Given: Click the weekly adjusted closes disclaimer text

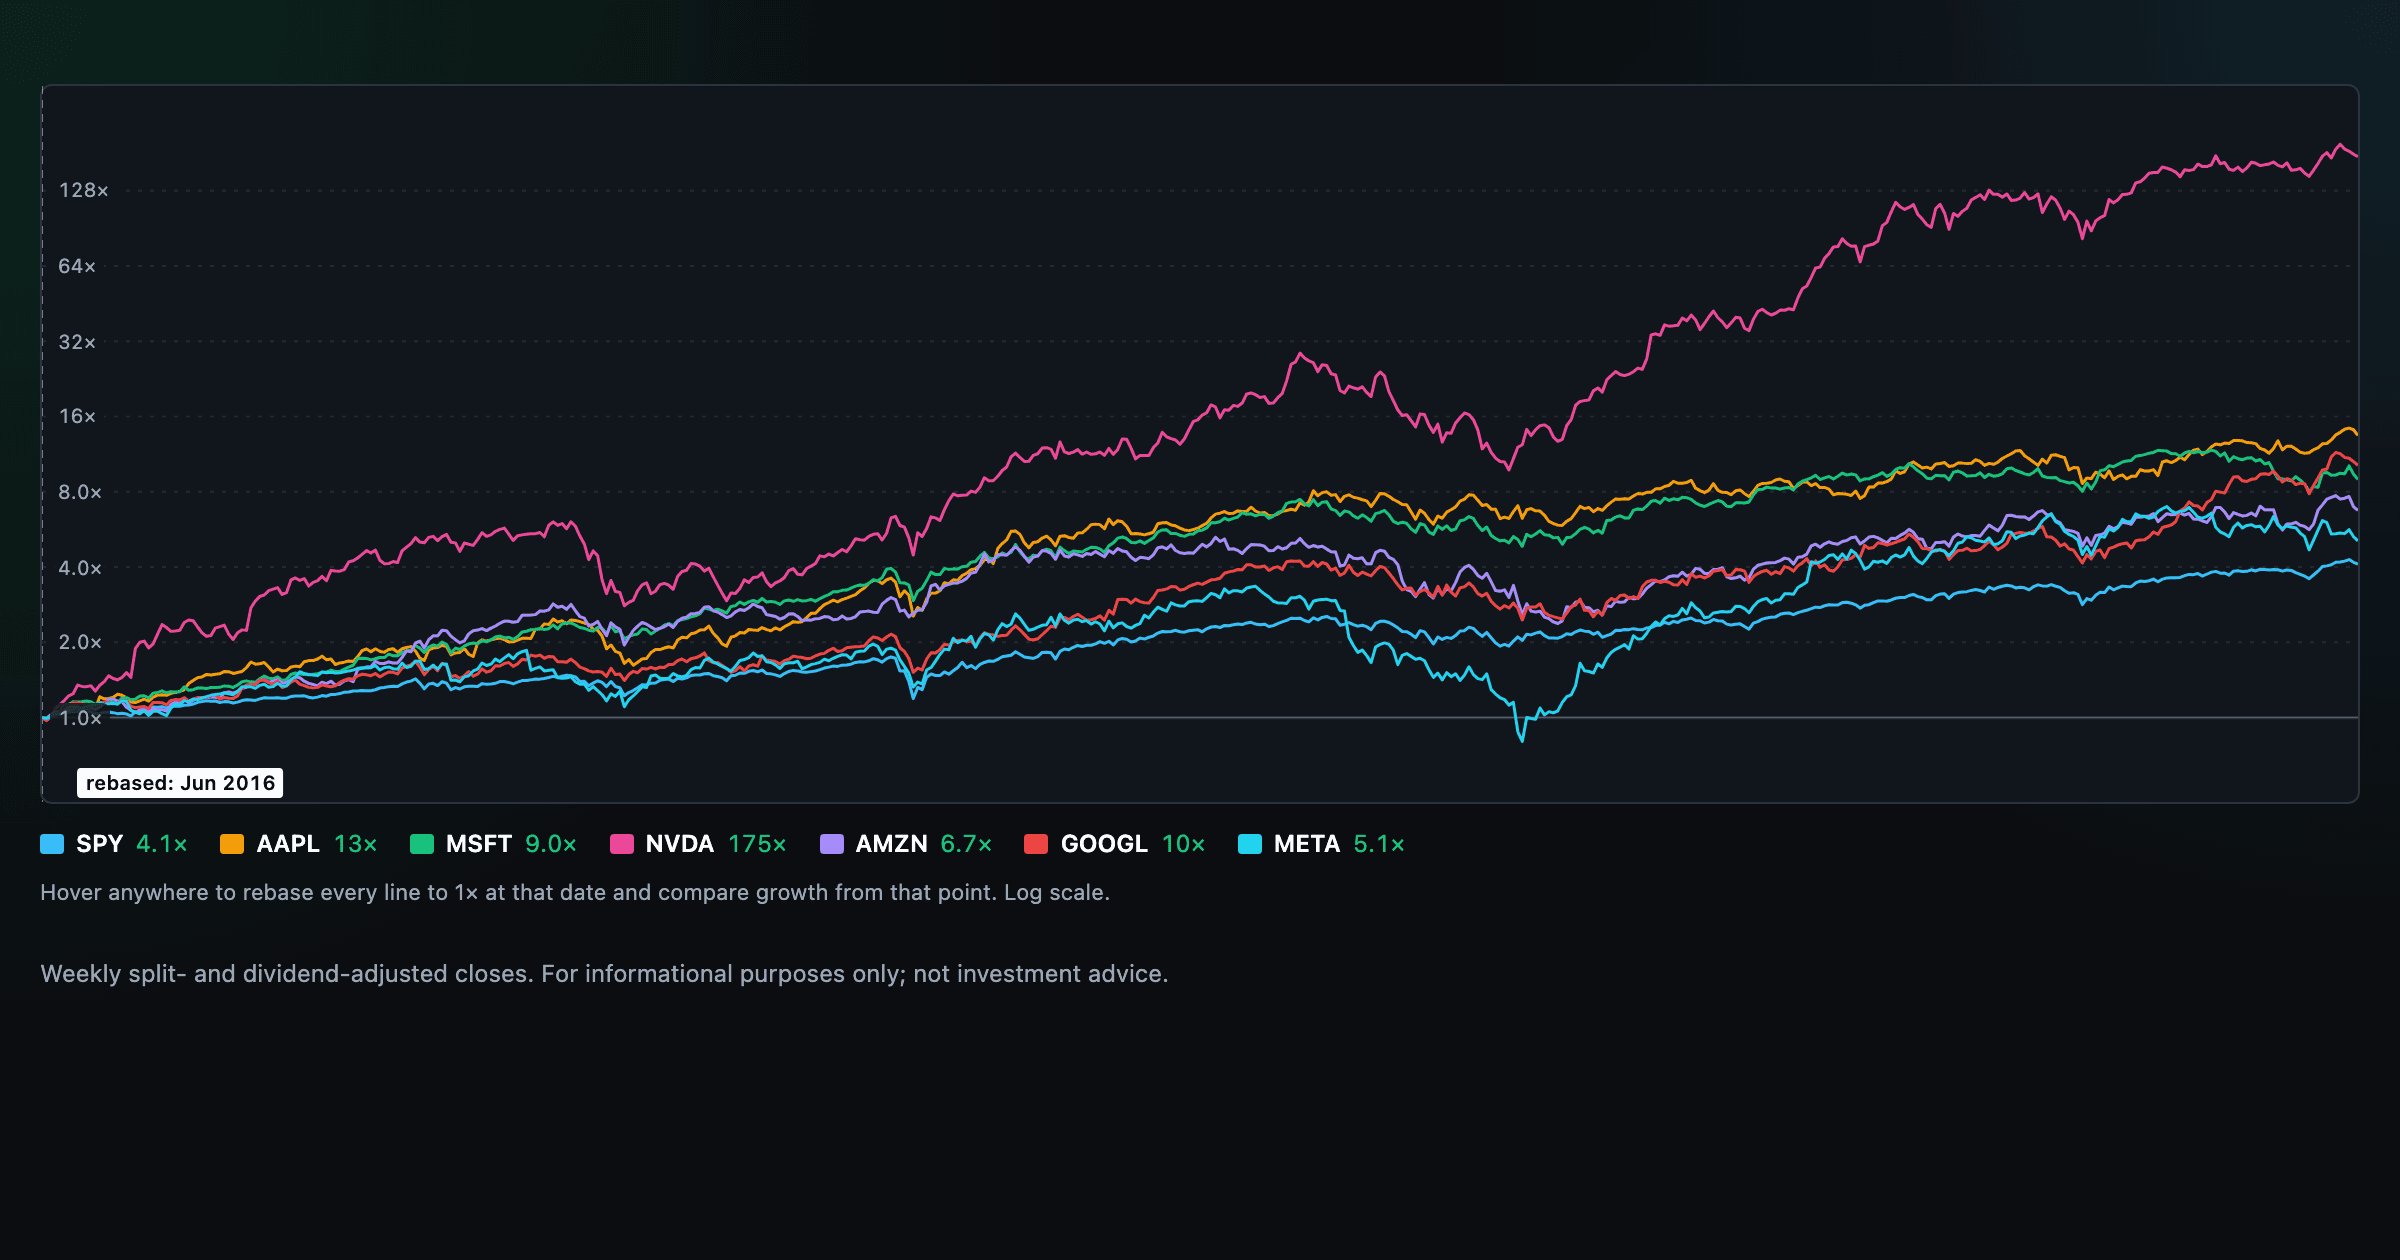Looking at the screenshot, I should 604,974.
